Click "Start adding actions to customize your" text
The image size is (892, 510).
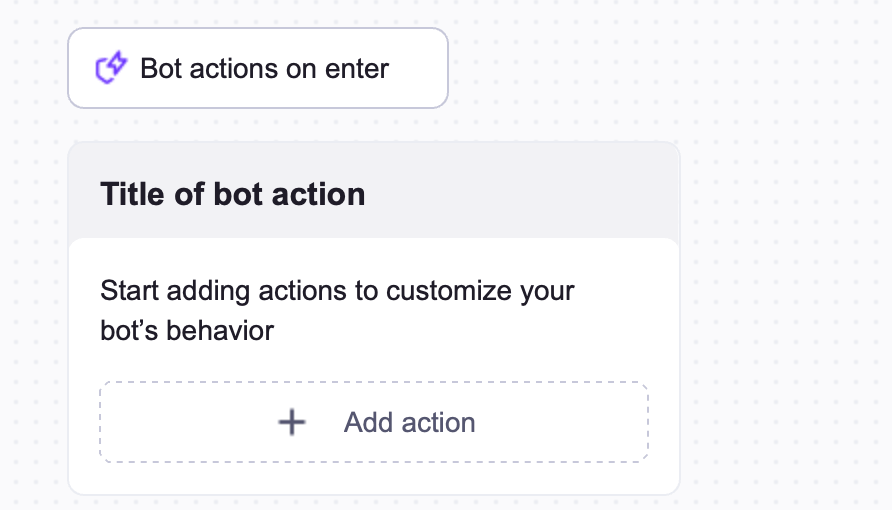(x=337, y=292)
